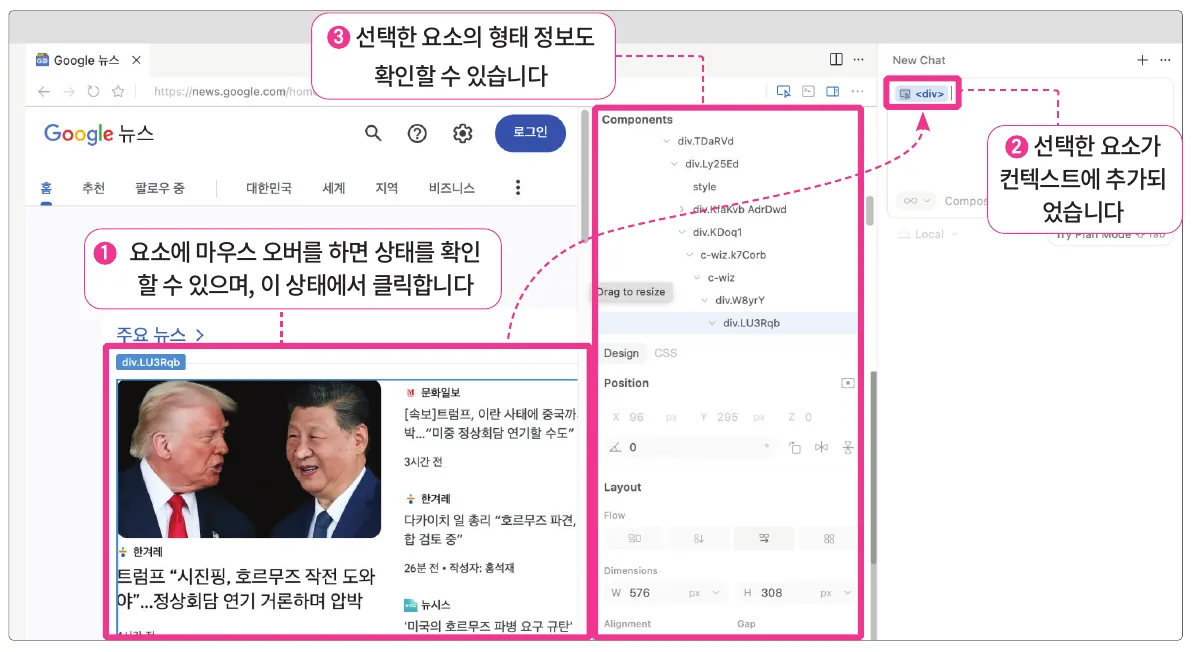Image resolution: width=1192 pixels, height=652 pixels.
Task: Click the Design panel vertical scrollbar
Action: click(873, 467)
